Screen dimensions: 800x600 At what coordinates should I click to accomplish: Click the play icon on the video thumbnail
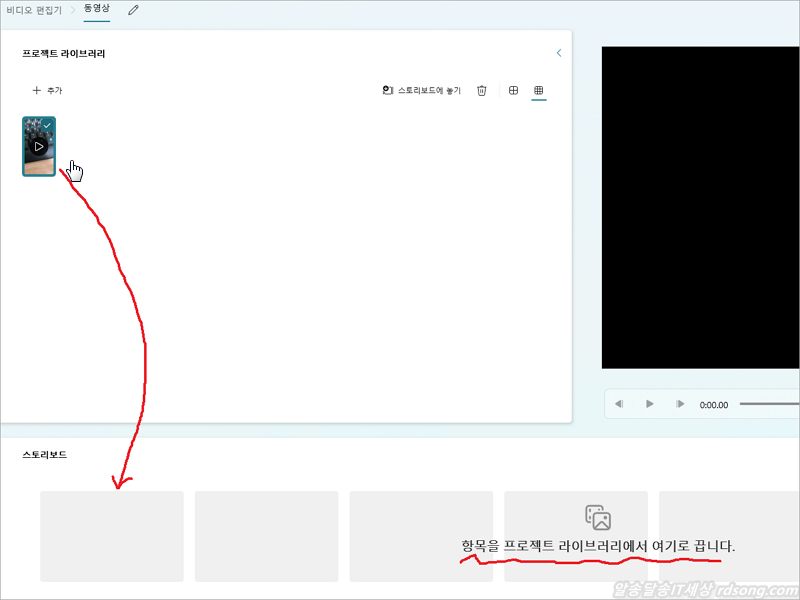(x=39, y=147)
